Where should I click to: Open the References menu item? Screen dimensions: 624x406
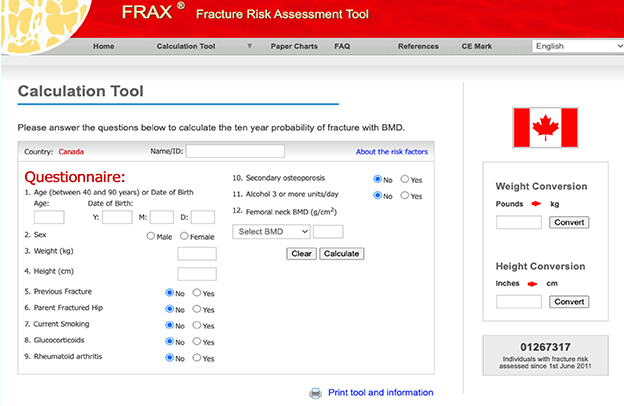click(x=418, y=46)
